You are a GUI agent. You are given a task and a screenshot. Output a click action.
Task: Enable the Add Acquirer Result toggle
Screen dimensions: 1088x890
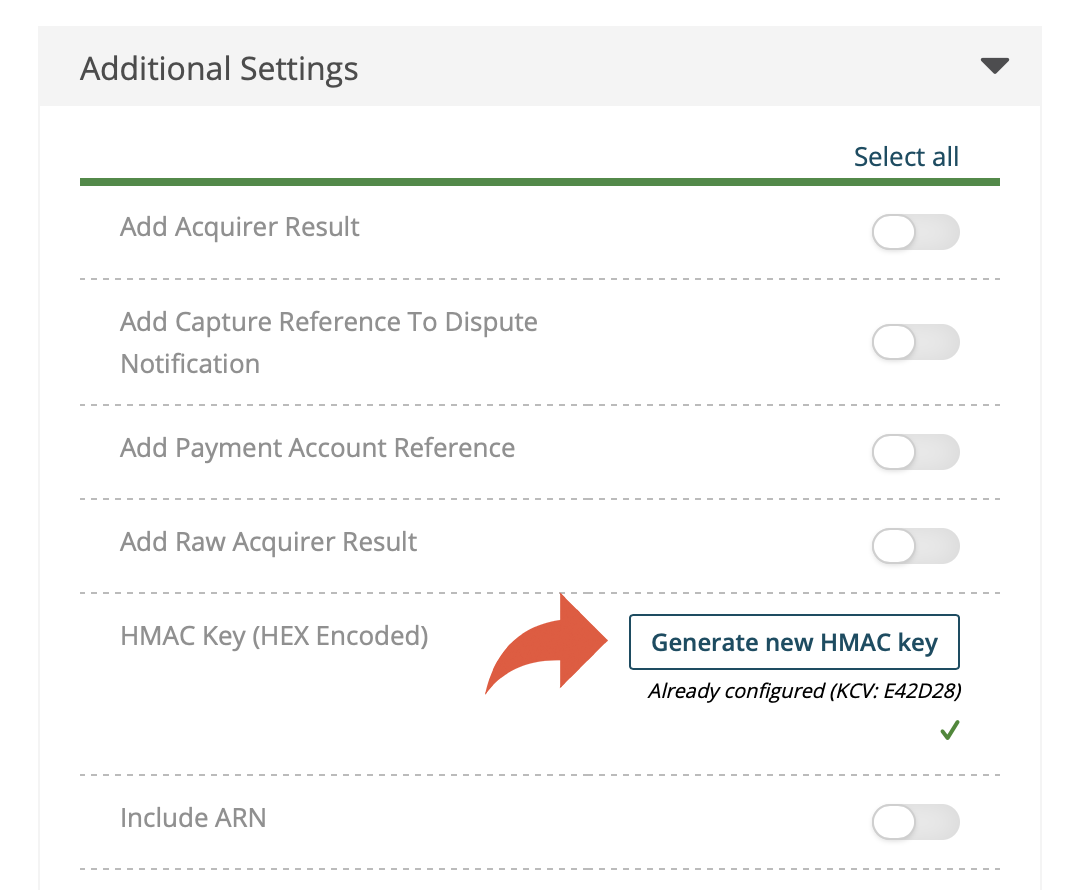[x=916, y=232]
